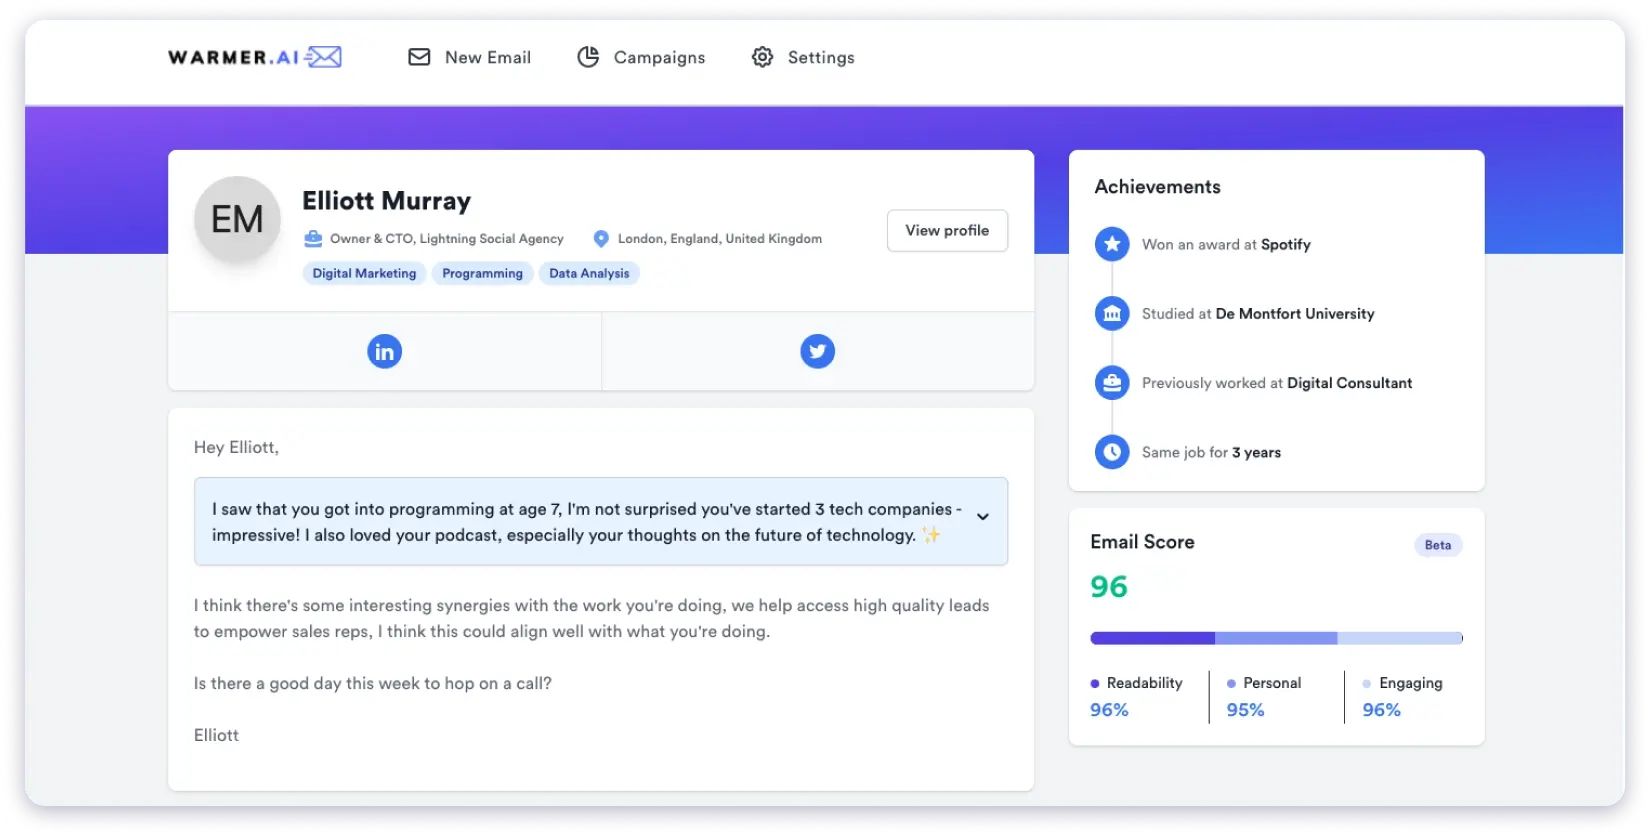Click the Settings gear icon
The height and width of the screenshot is (835, 1649).
click(762, 57)
